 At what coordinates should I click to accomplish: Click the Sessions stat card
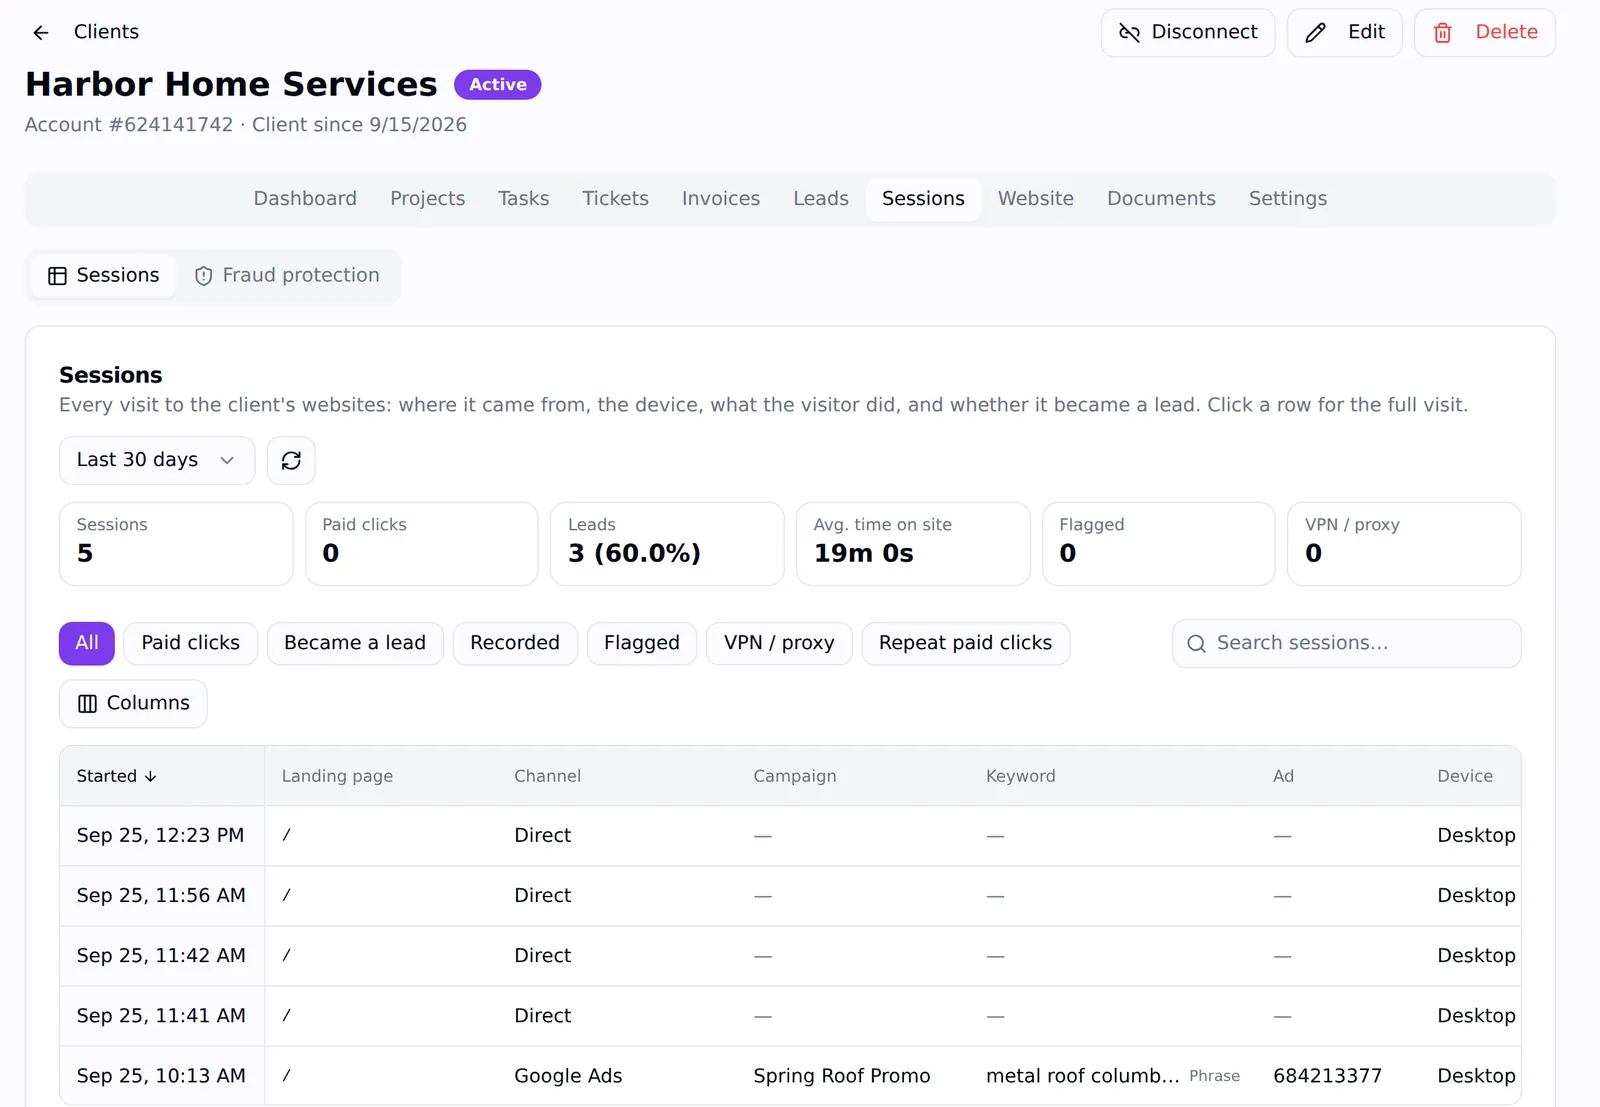[176, 544]
